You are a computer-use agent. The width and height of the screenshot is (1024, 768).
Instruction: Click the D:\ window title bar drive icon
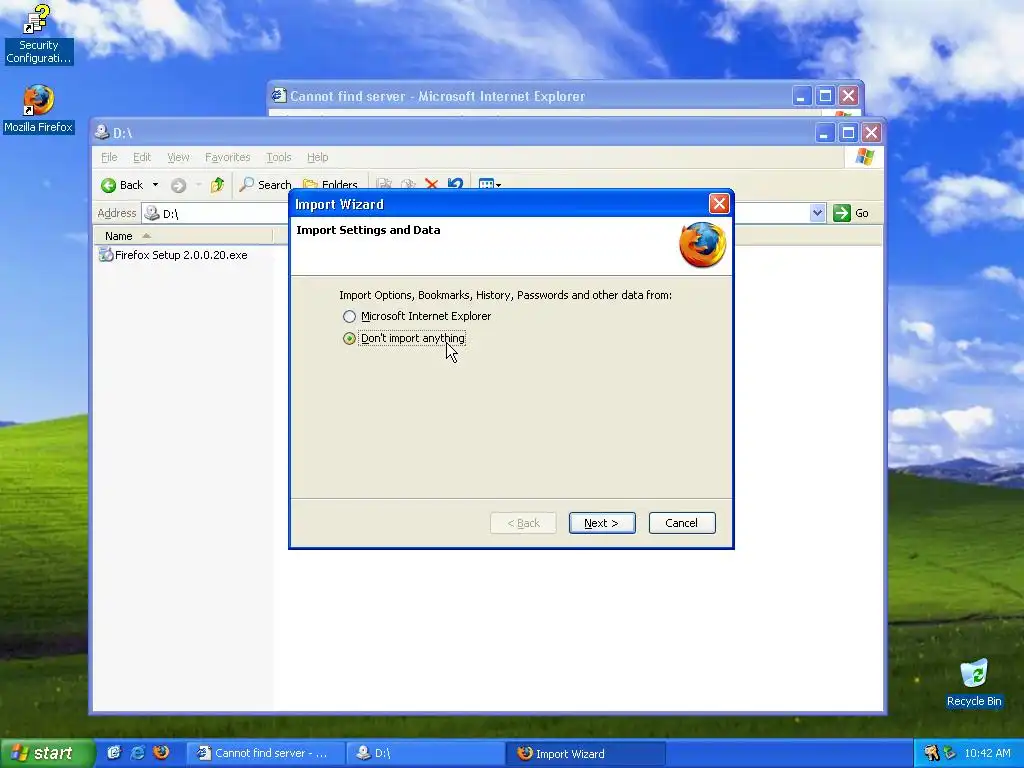[101, 132]
